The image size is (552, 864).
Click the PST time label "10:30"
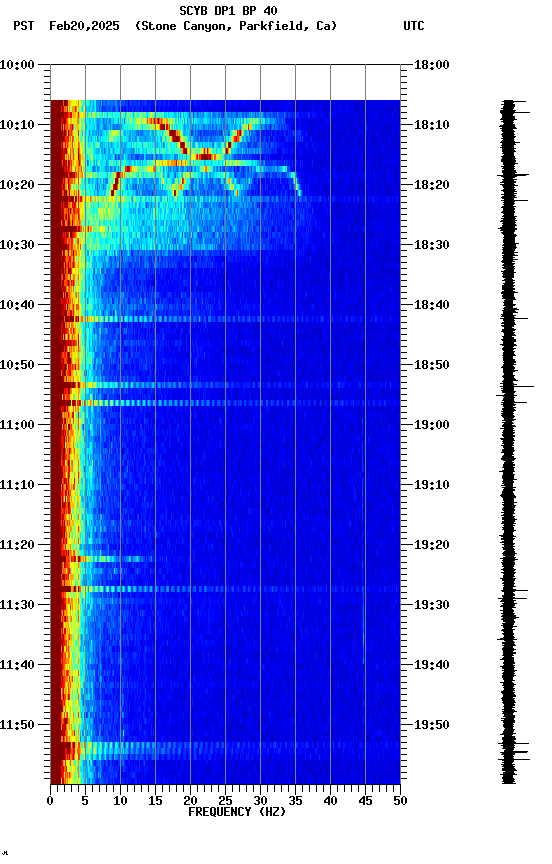pos(17,245)
